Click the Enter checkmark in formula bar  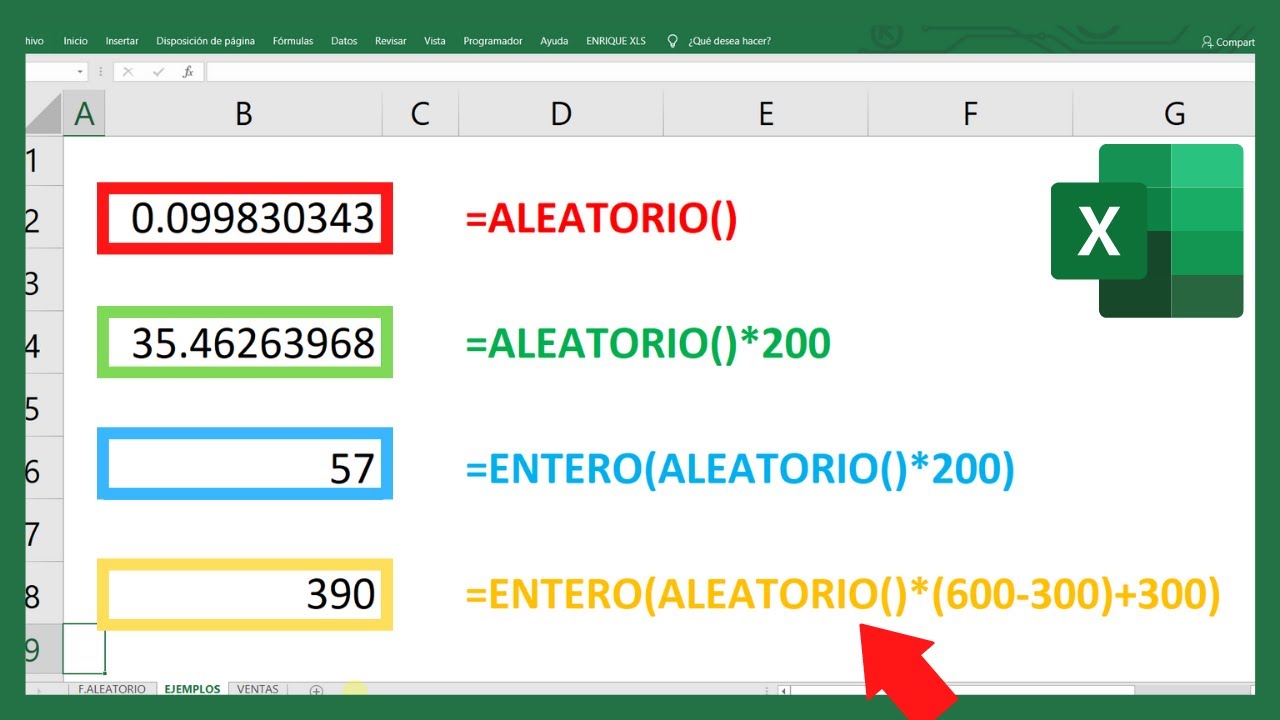point(158,72)
